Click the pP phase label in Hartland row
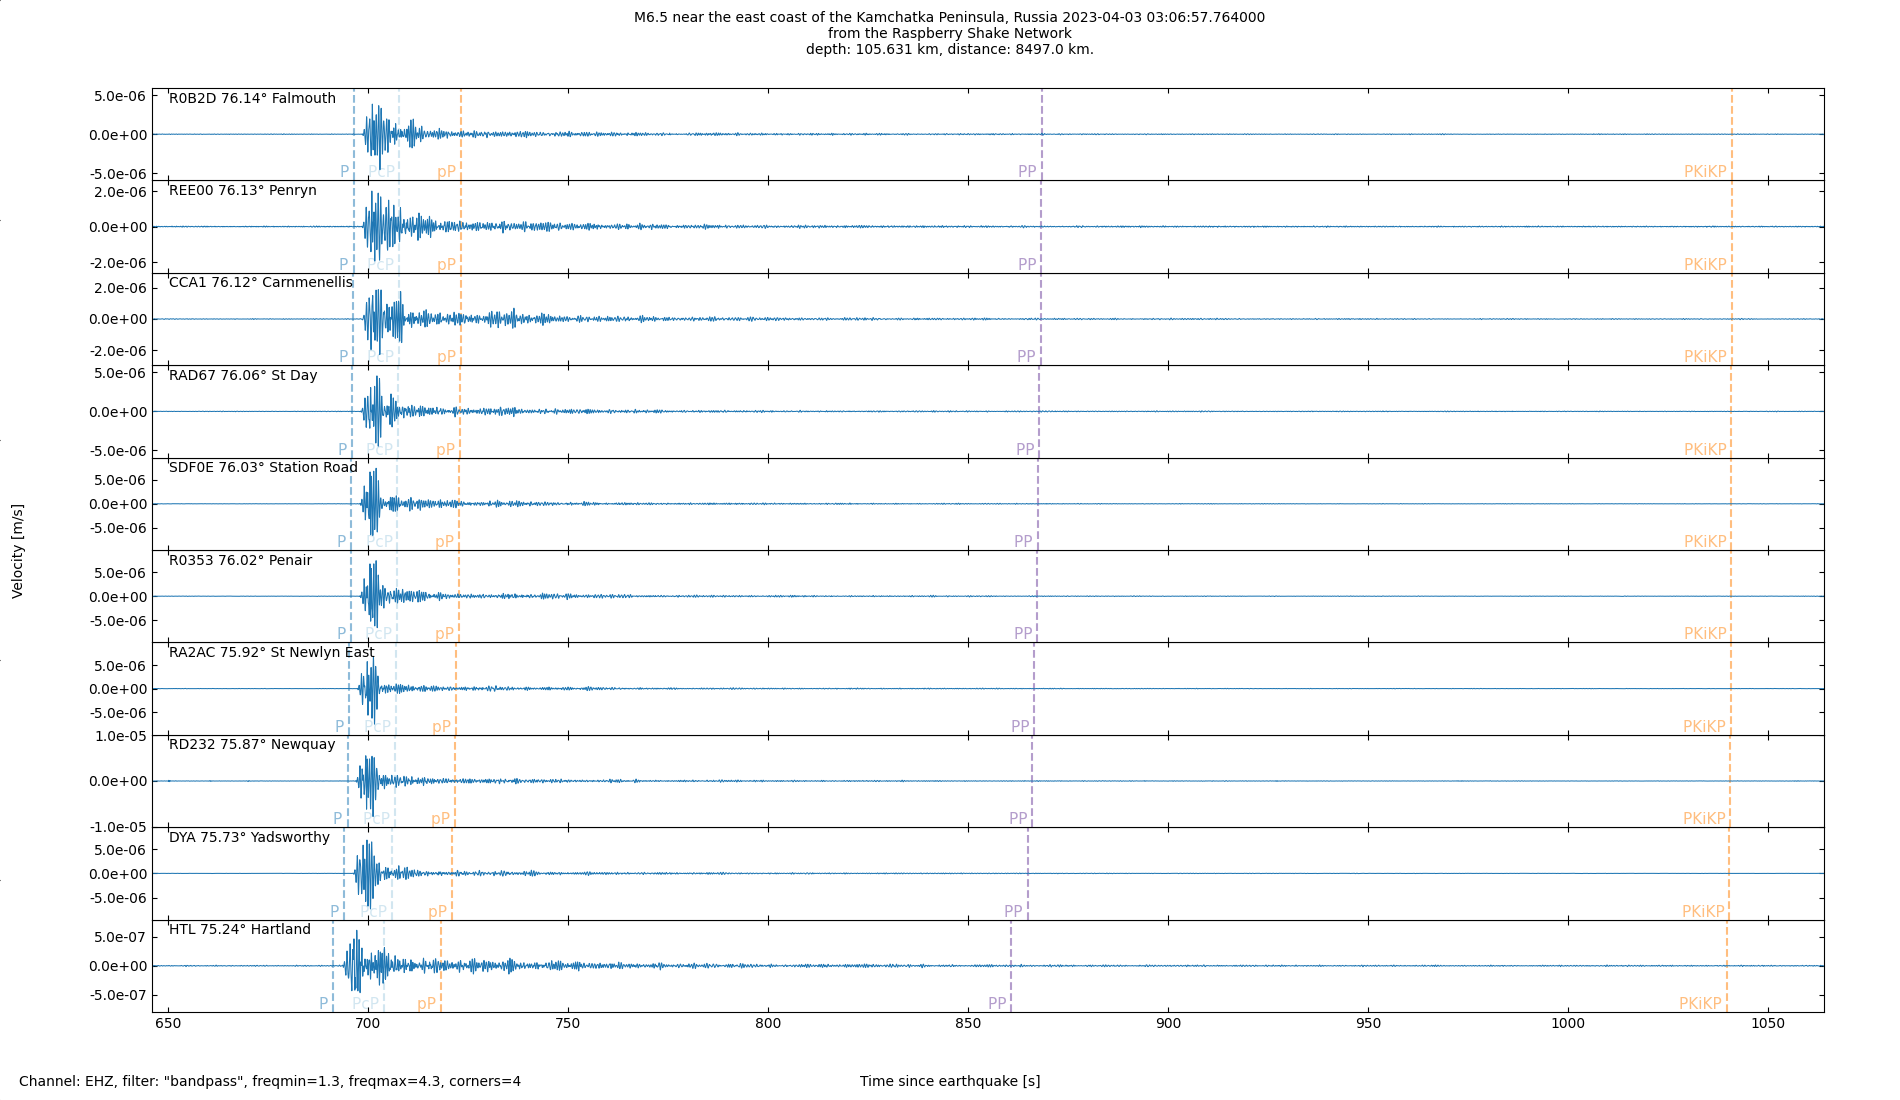The image size is (1900, 1100). 426,1004
